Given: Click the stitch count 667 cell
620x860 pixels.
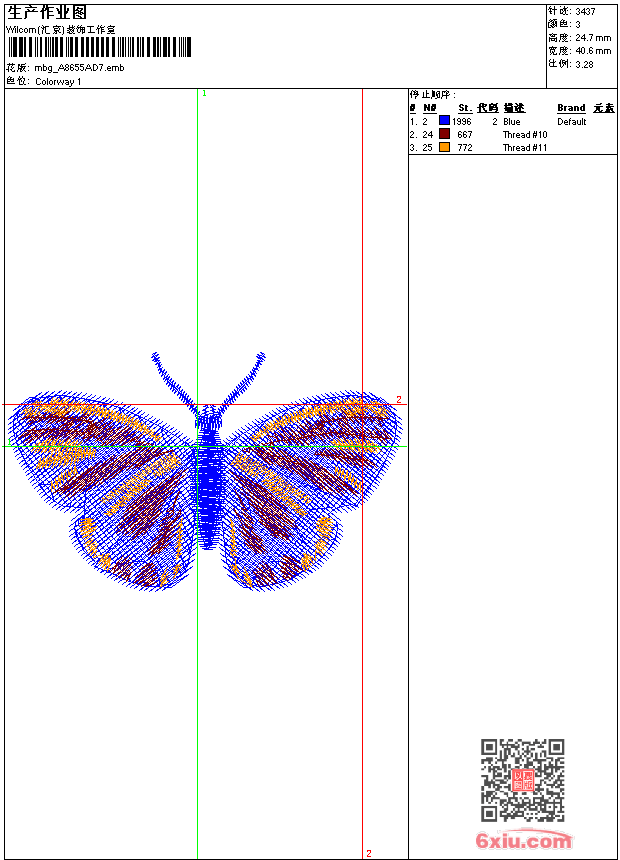Looking at the screenshot, I should 465,135.
